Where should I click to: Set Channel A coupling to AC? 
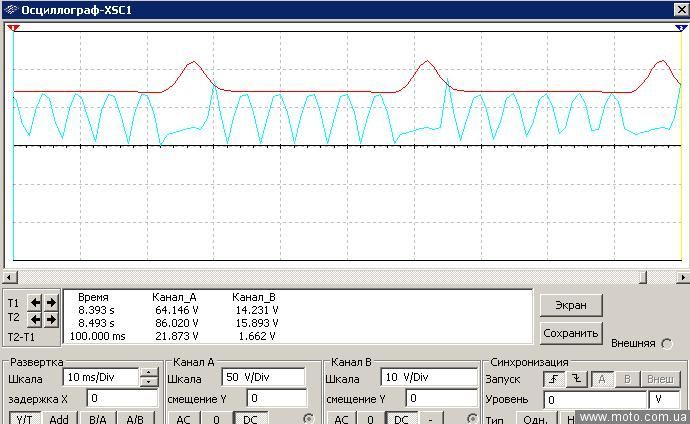click(183, 418)
